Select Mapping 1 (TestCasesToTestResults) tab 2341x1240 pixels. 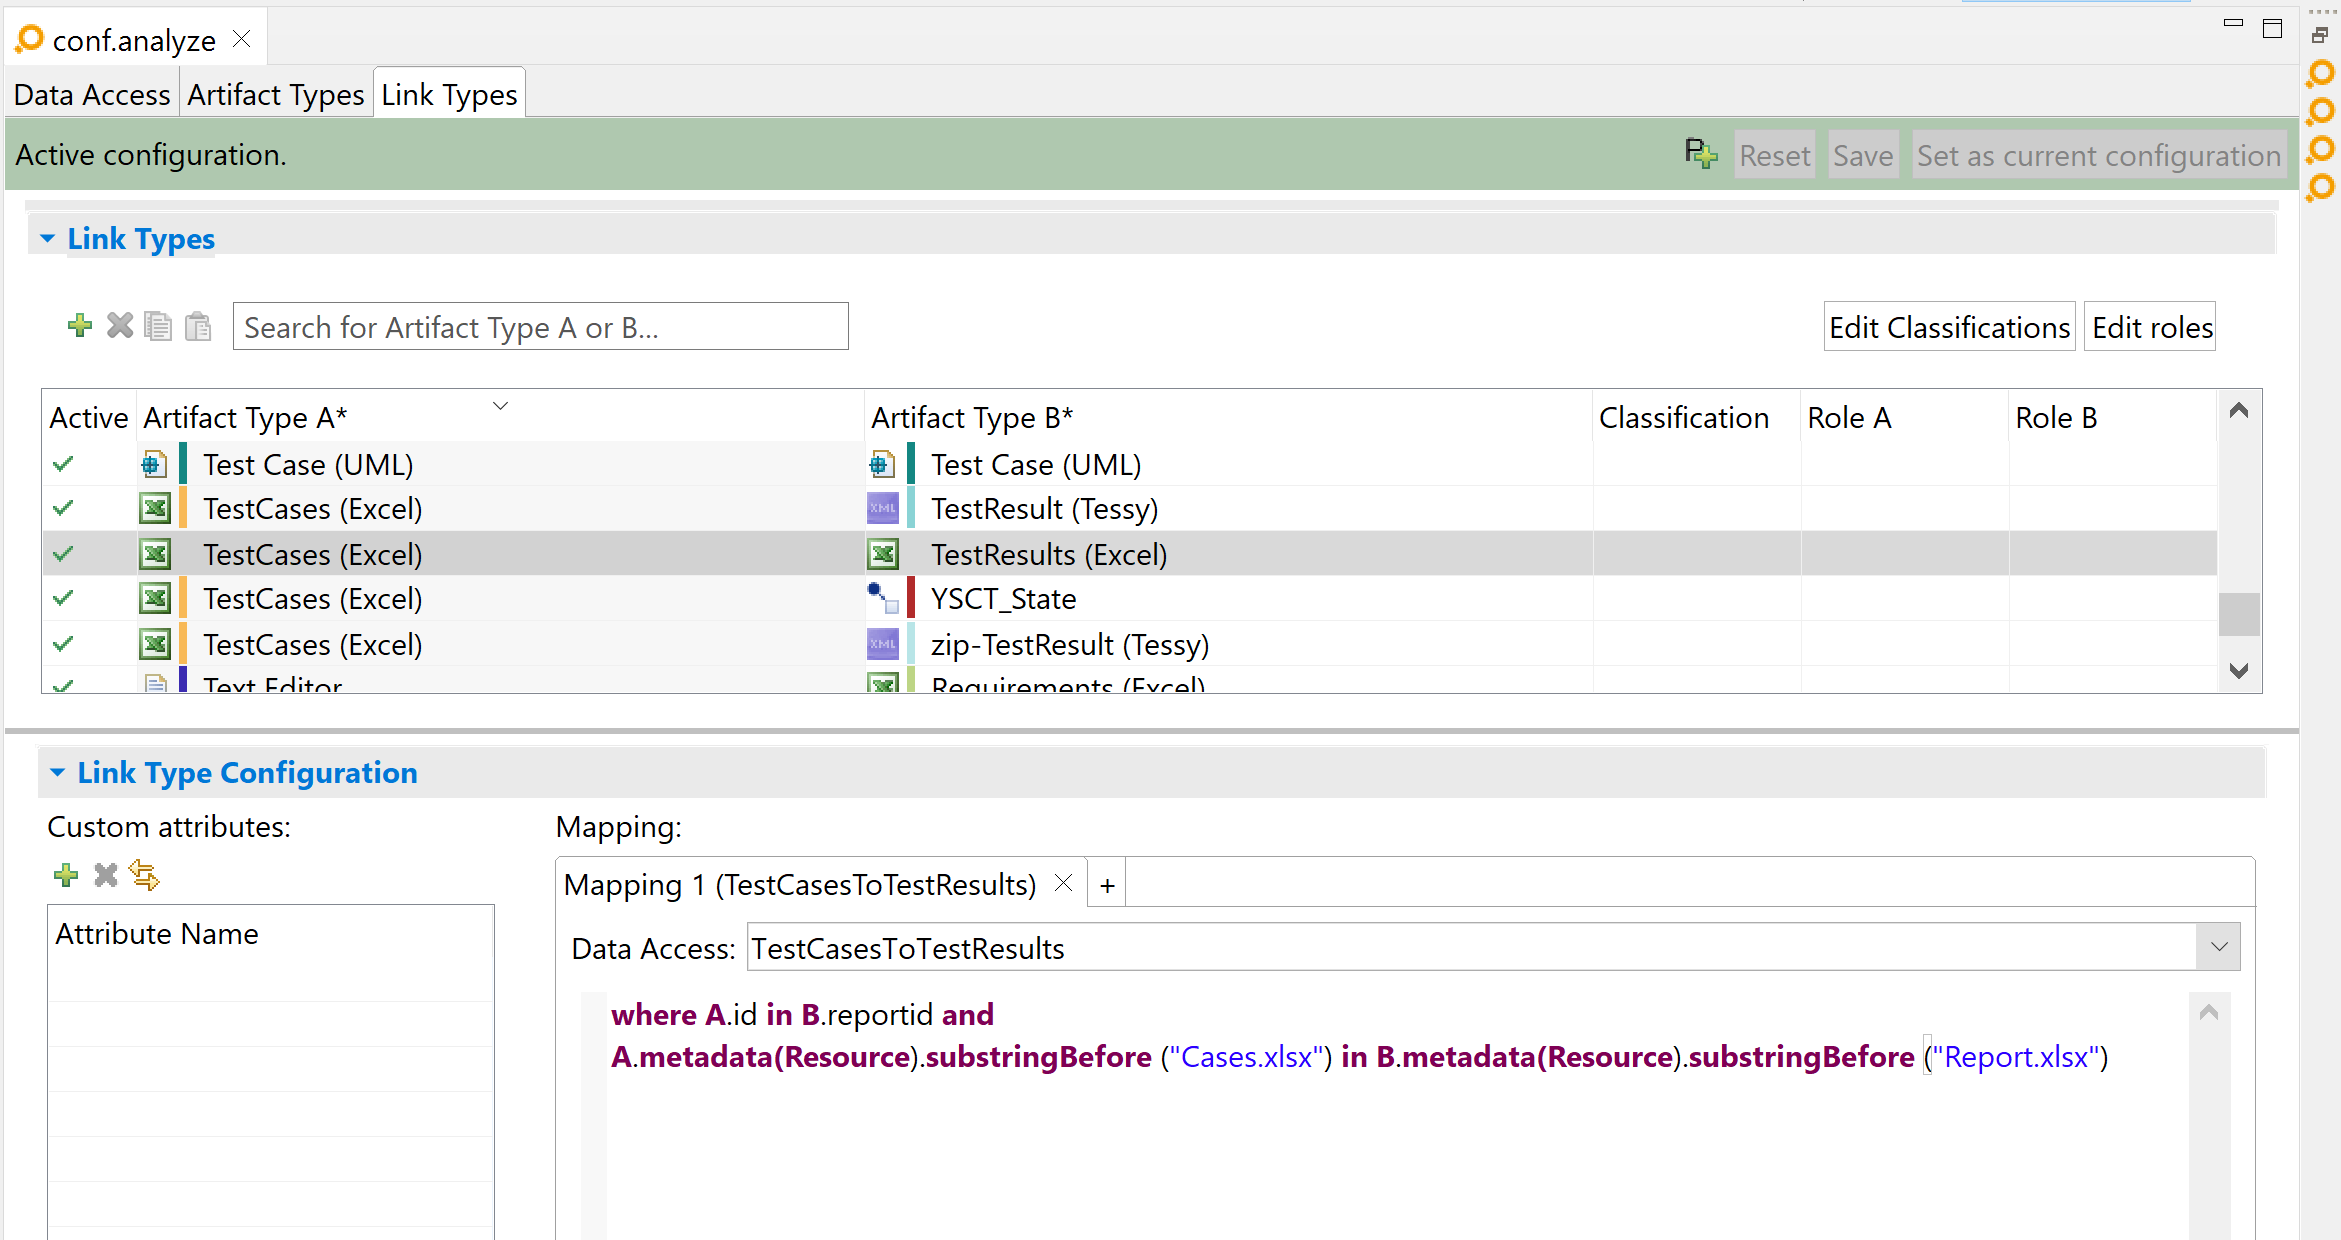(800, 885)
